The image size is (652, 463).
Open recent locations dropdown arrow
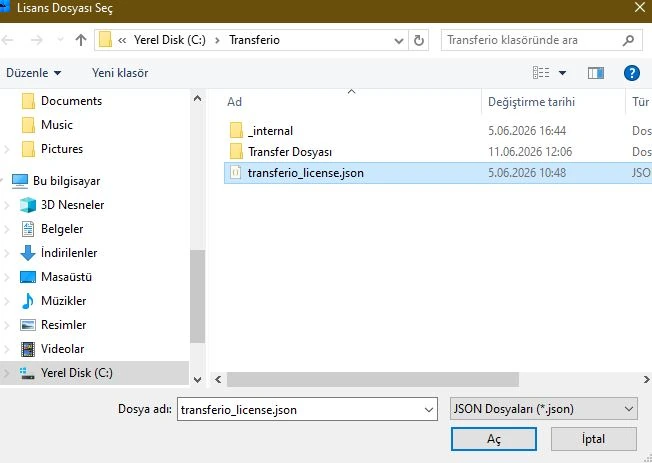pos(60,40)
